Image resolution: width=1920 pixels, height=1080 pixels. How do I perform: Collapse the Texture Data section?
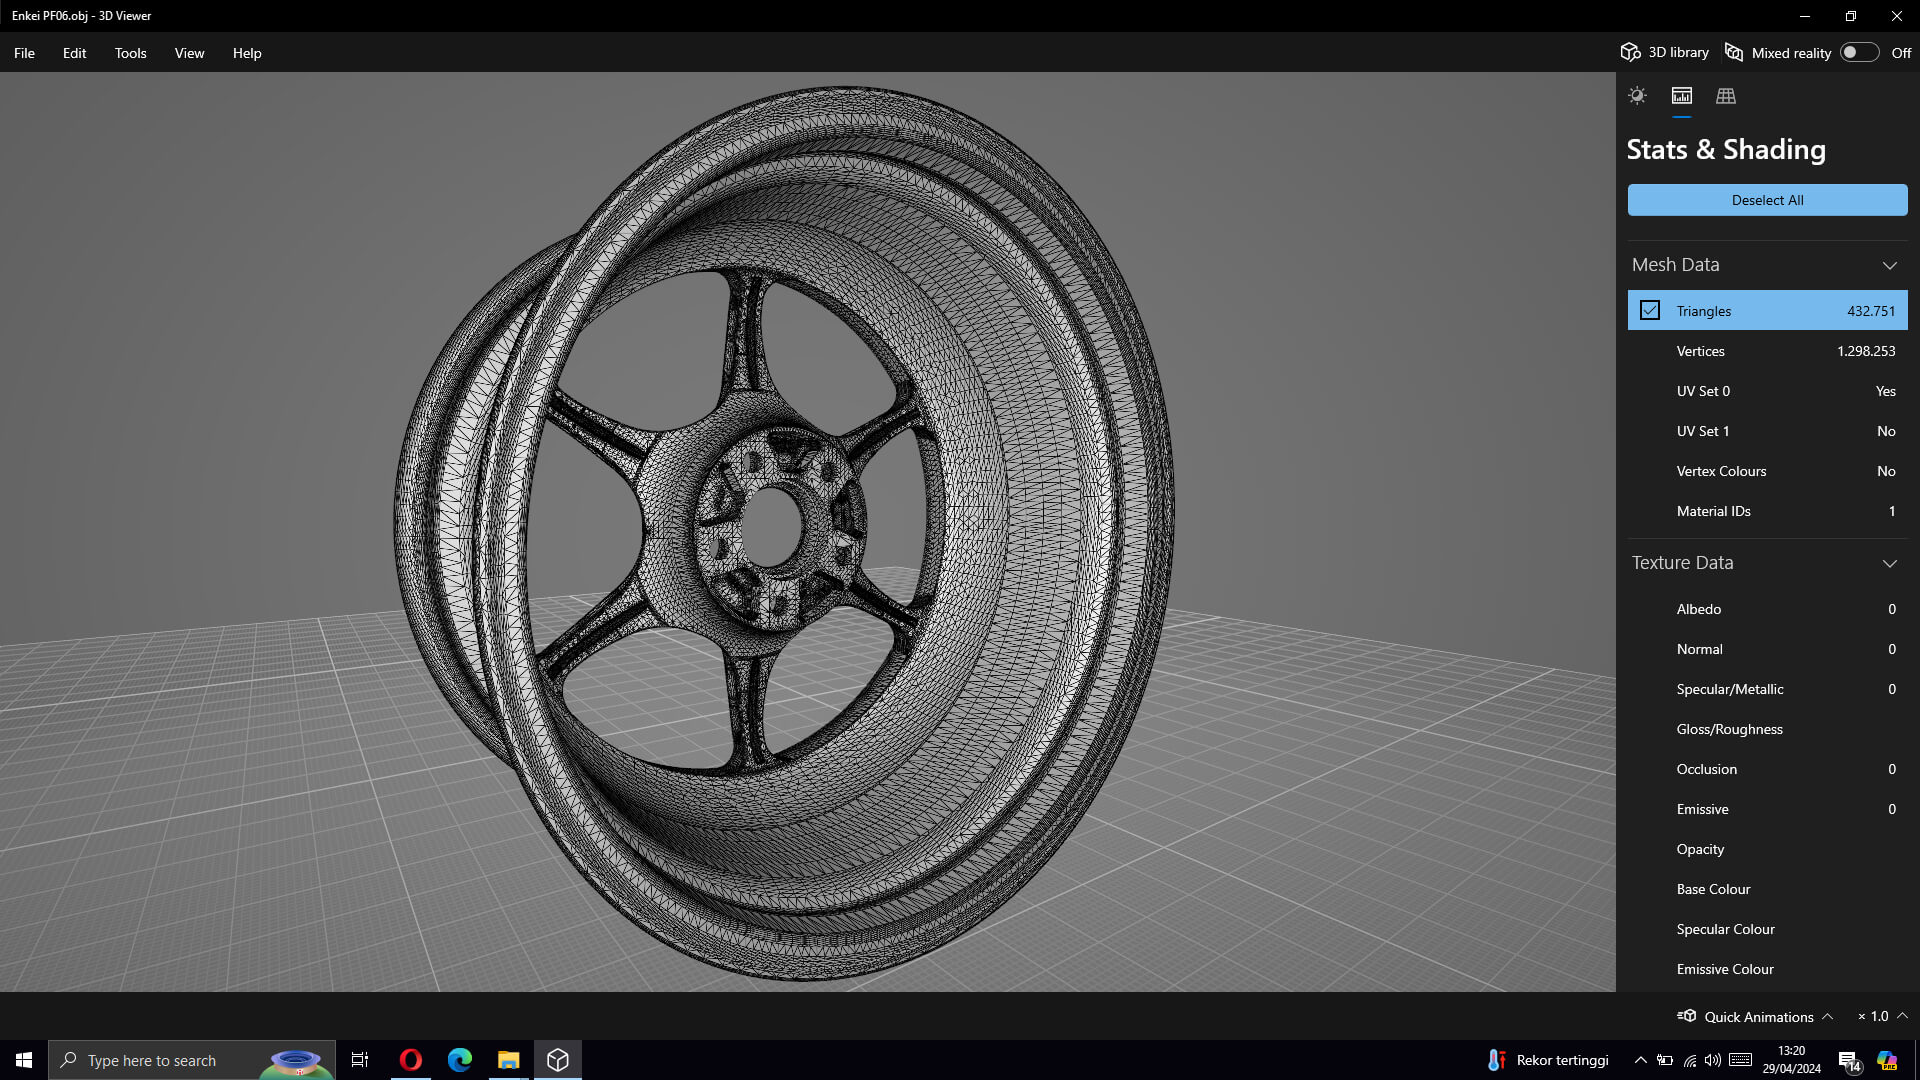(1889, 563)
